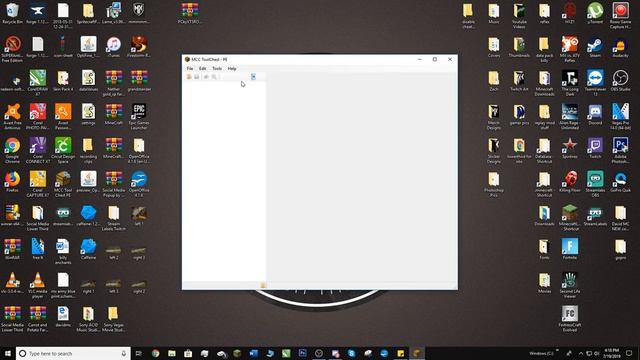Open the Edit menu in MCC ToolChest
Screen dimensions: 640x360
[202, 69]
